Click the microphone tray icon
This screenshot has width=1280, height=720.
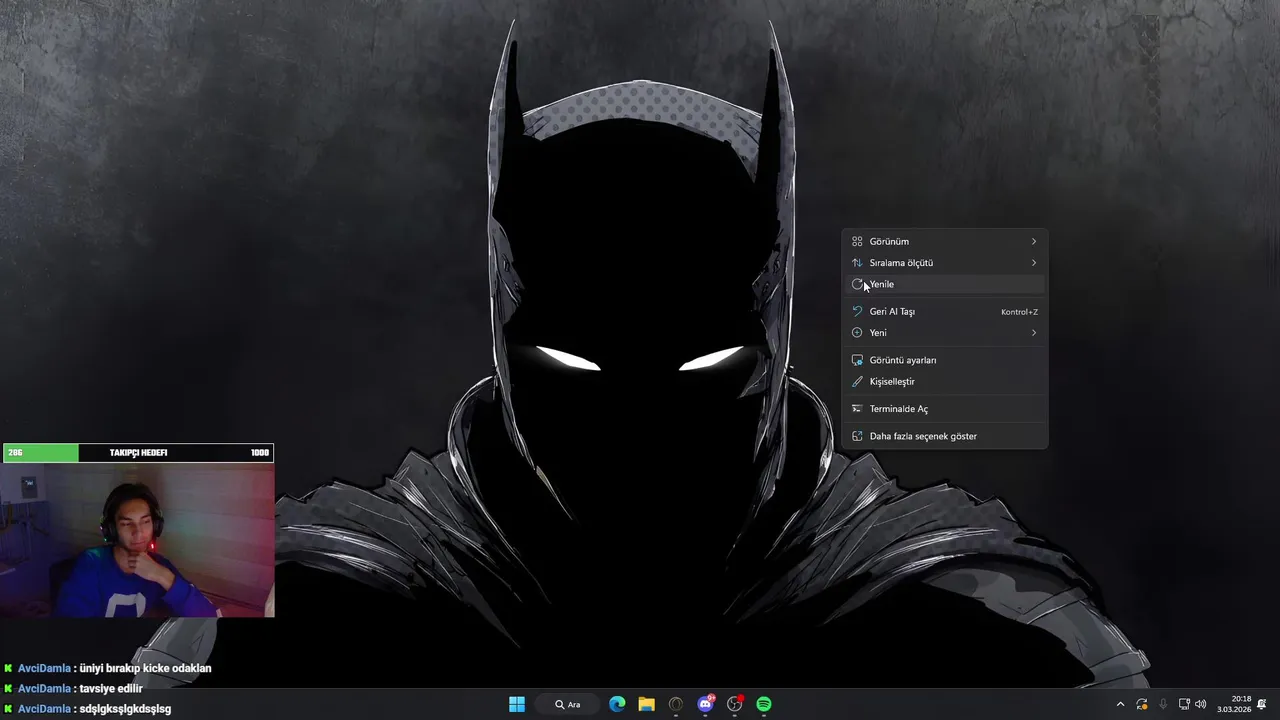click(x=1163, y=704)
